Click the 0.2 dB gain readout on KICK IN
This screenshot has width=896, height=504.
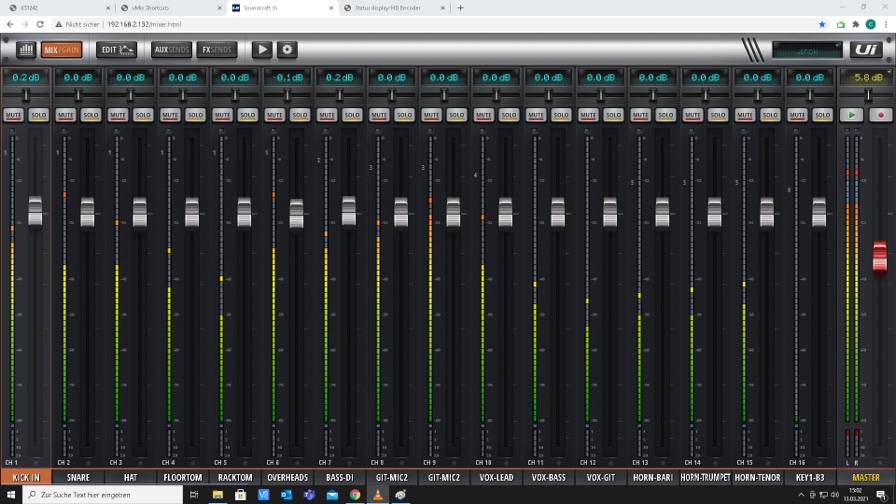point(26,77)
